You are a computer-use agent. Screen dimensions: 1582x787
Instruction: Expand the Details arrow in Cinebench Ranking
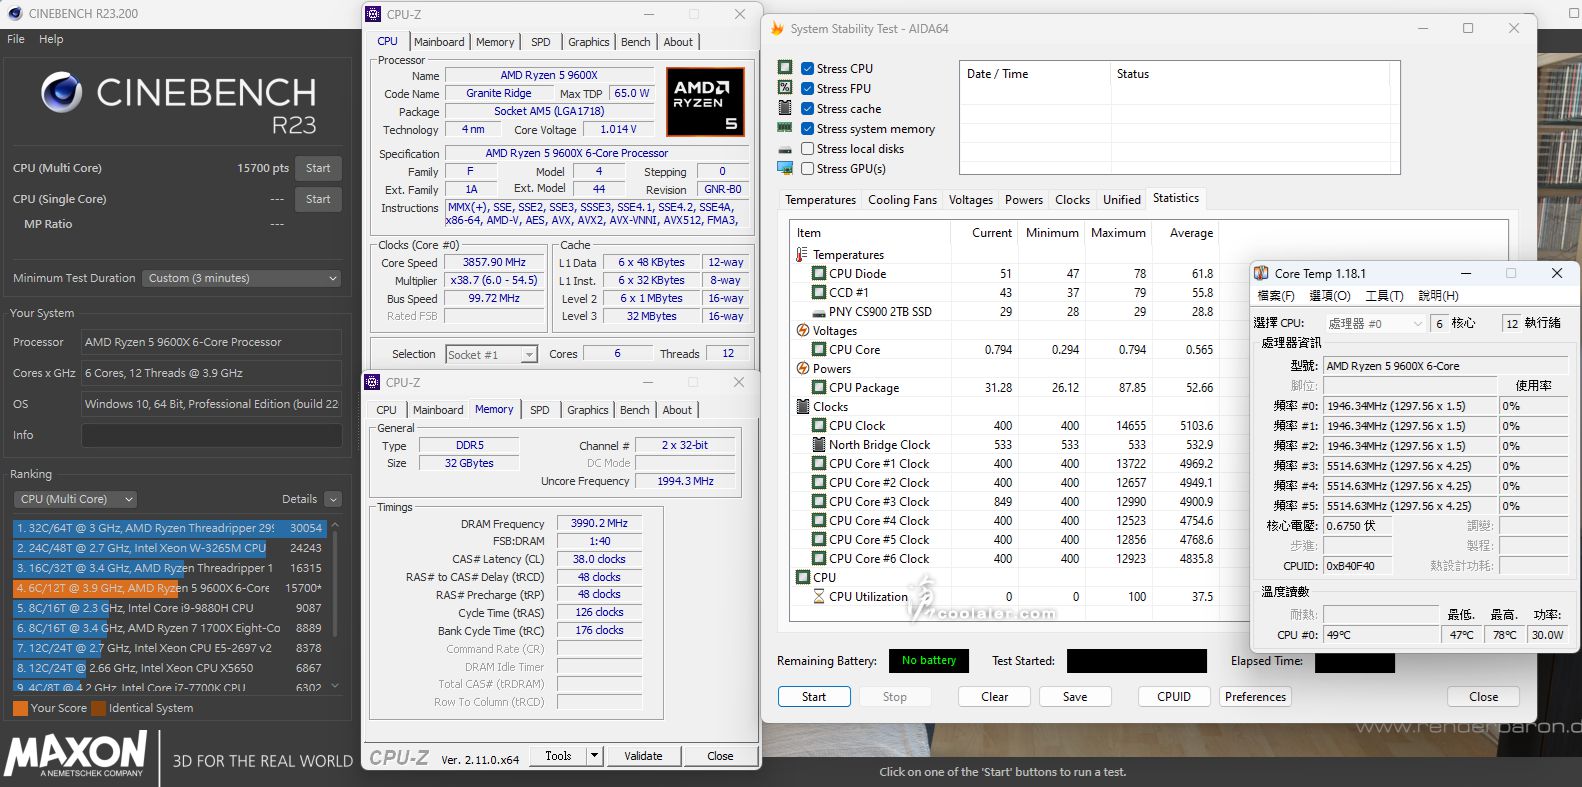pos(333,499)
